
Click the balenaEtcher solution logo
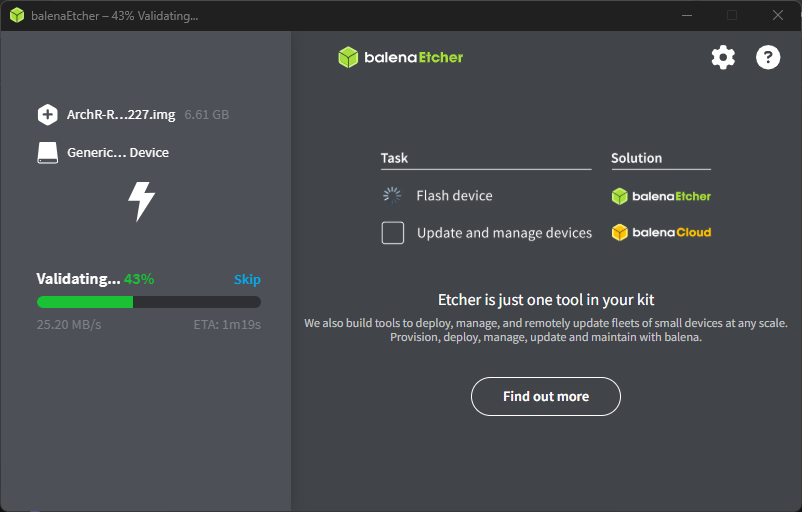[x=661, y=196]
